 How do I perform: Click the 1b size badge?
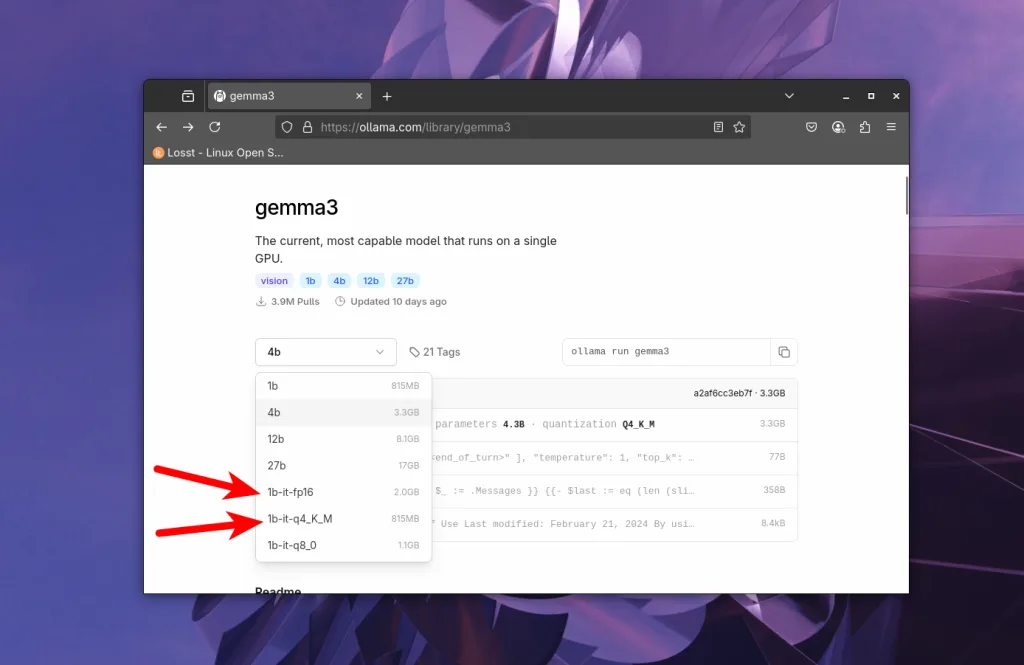[310, 281]
